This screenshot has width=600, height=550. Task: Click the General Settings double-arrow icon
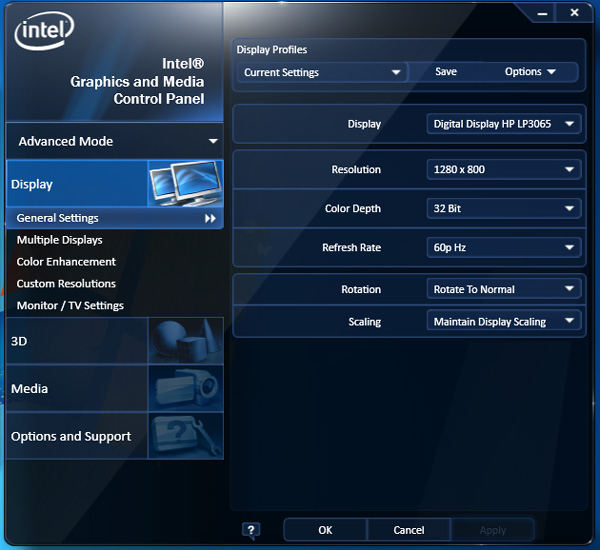210,219
